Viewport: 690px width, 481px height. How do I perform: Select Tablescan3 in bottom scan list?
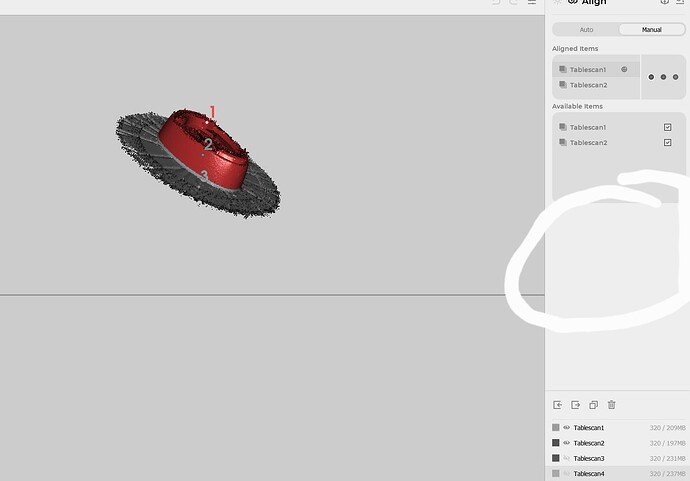tap(589, 458)
